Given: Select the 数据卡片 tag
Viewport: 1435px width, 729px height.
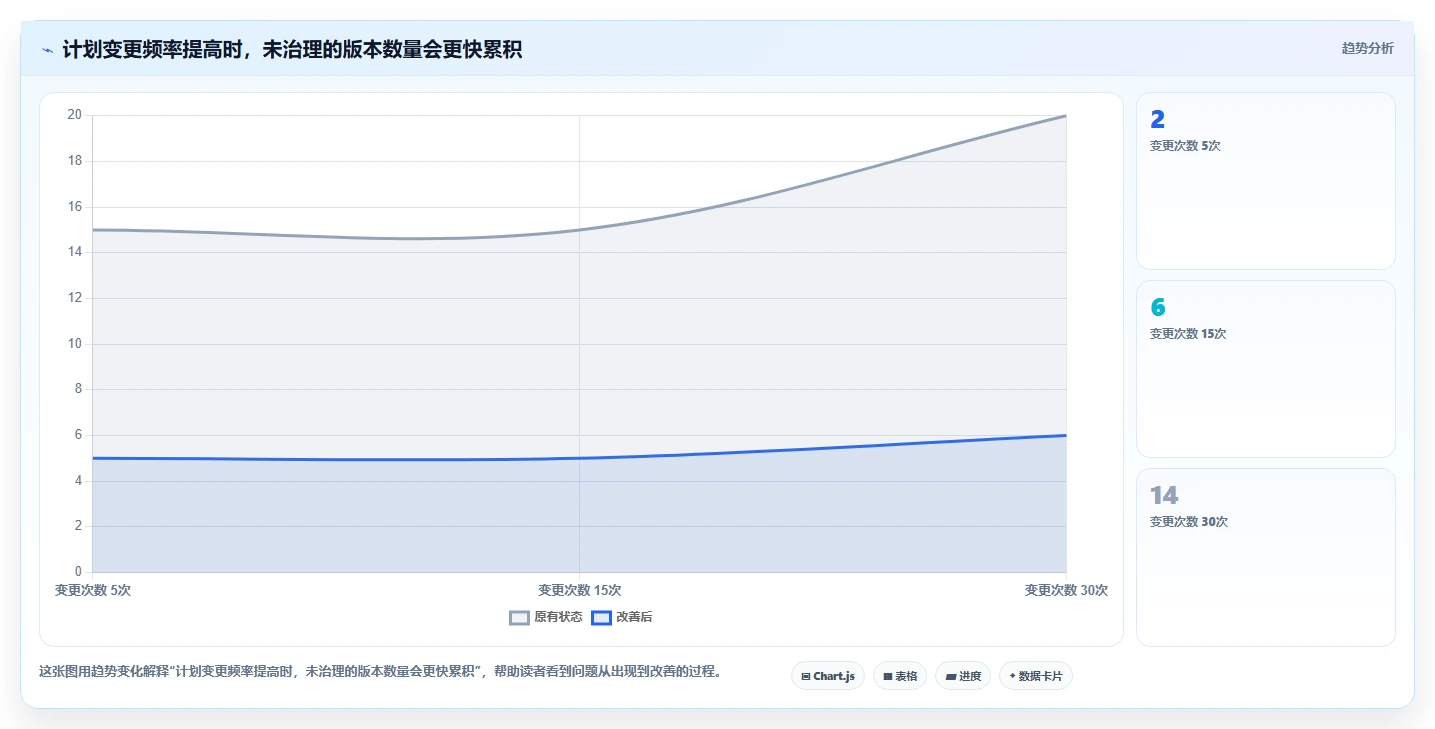Looking at the screenshot, I should point(1036,676).
